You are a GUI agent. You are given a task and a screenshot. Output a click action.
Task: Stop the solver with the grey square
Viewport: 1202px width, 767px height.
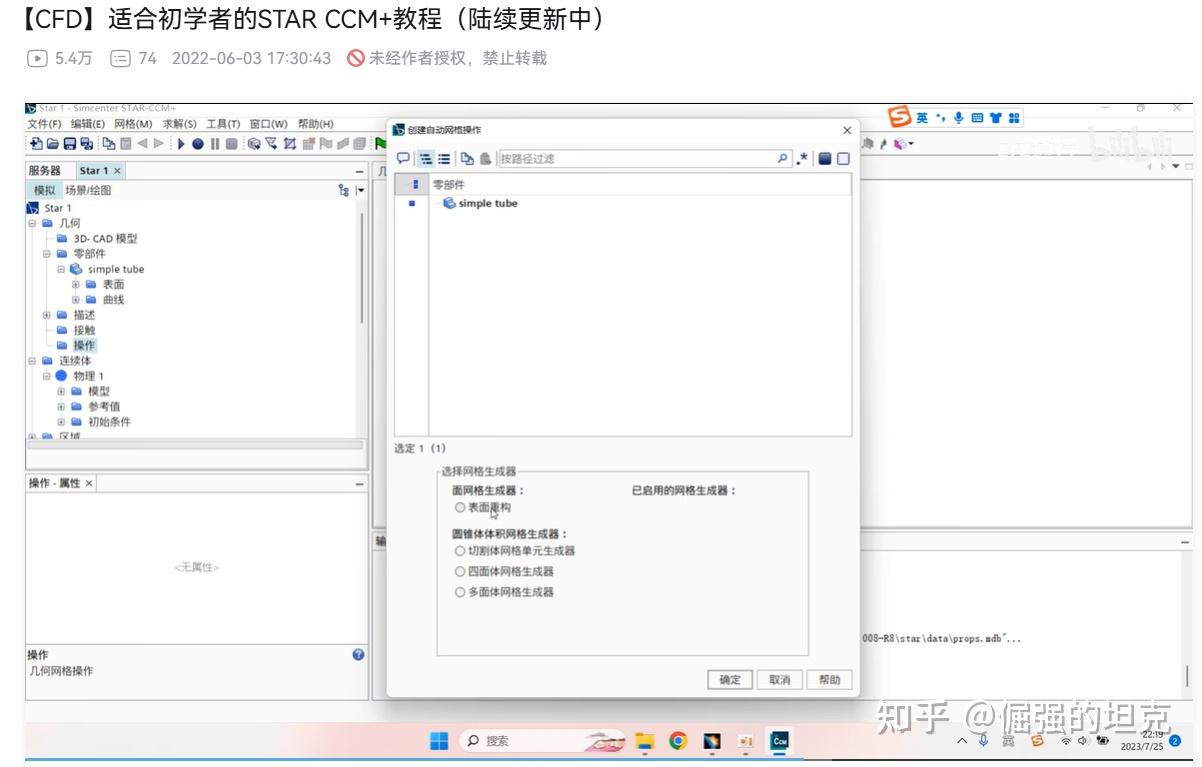pyautogui.click(x=232, y=144)
